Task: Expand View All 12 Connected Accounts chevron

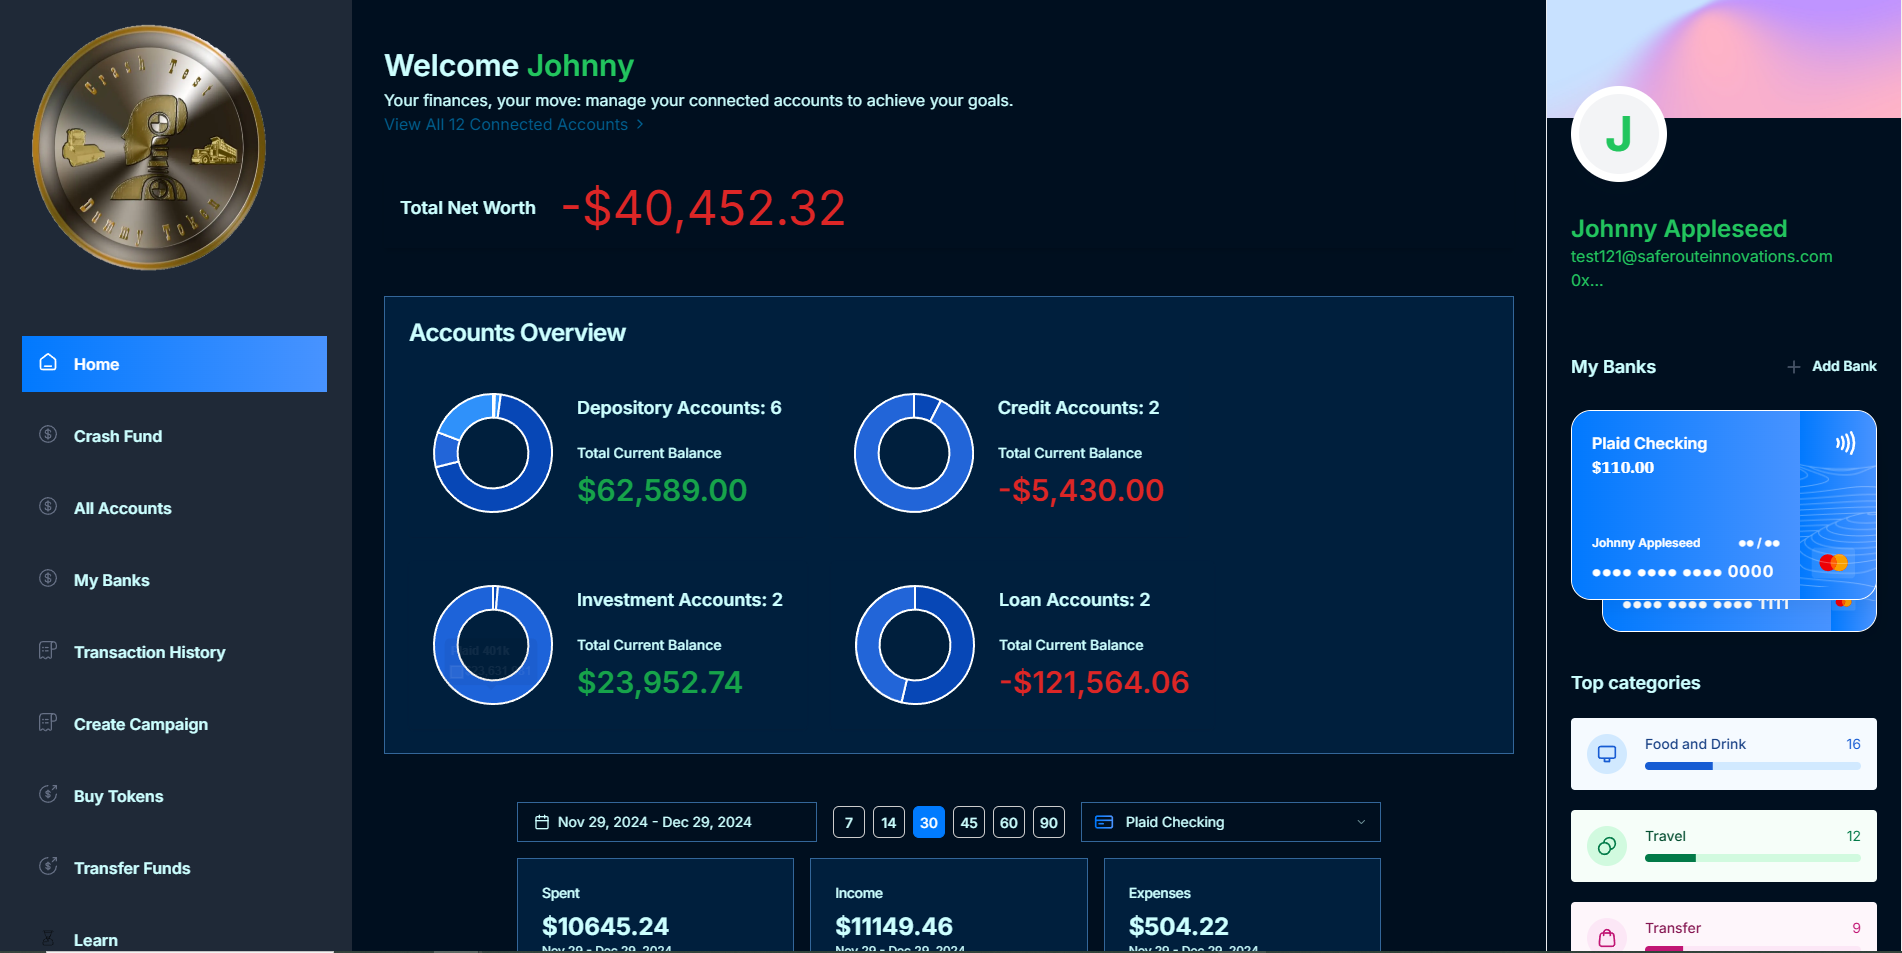Action: click(640, 125)
